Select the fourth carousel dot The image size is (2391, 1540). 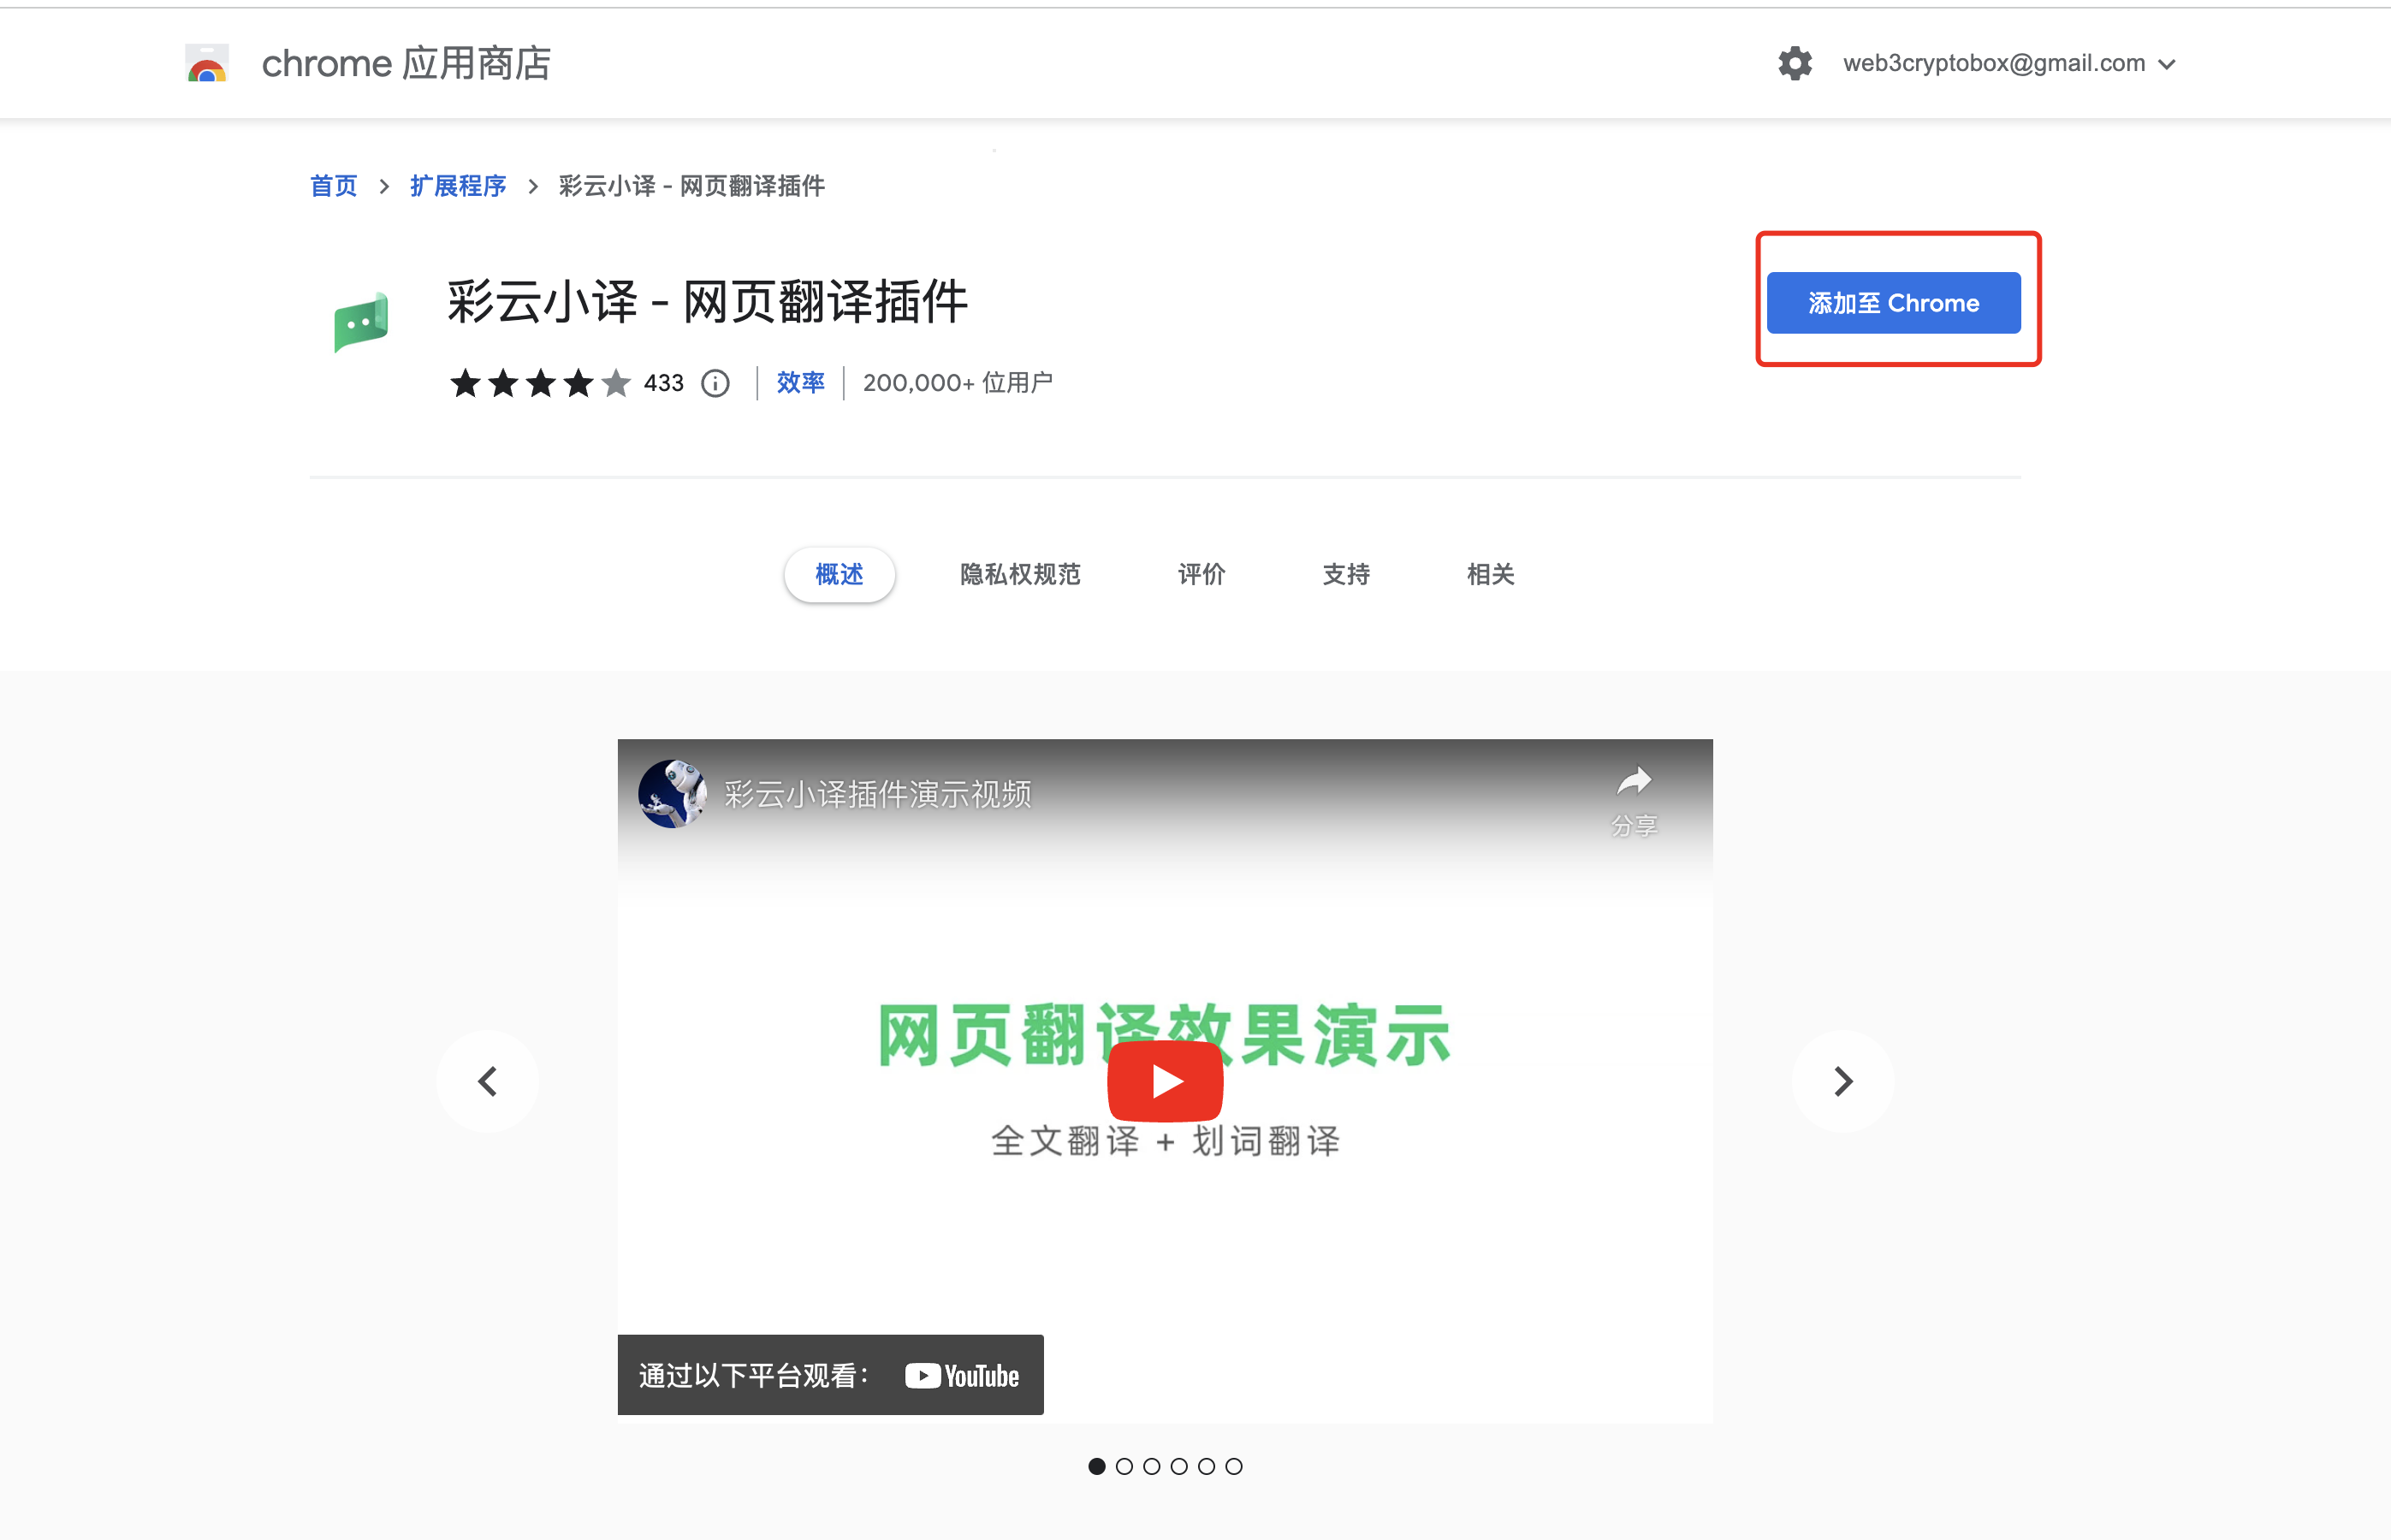tap(1179, 1466)
